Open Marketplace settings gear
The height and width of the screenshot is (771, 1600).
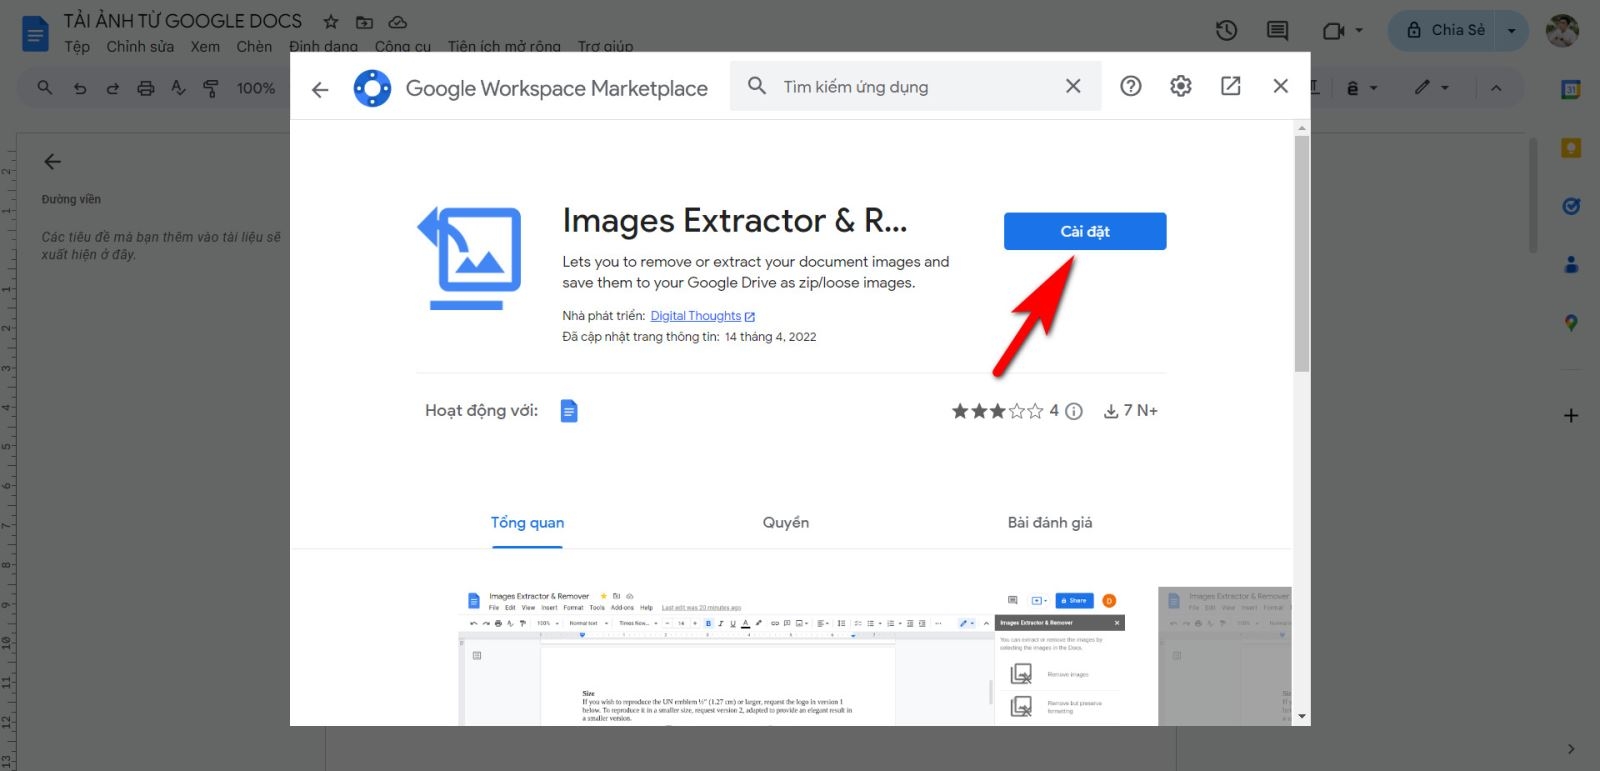(x=1181, y=86)
